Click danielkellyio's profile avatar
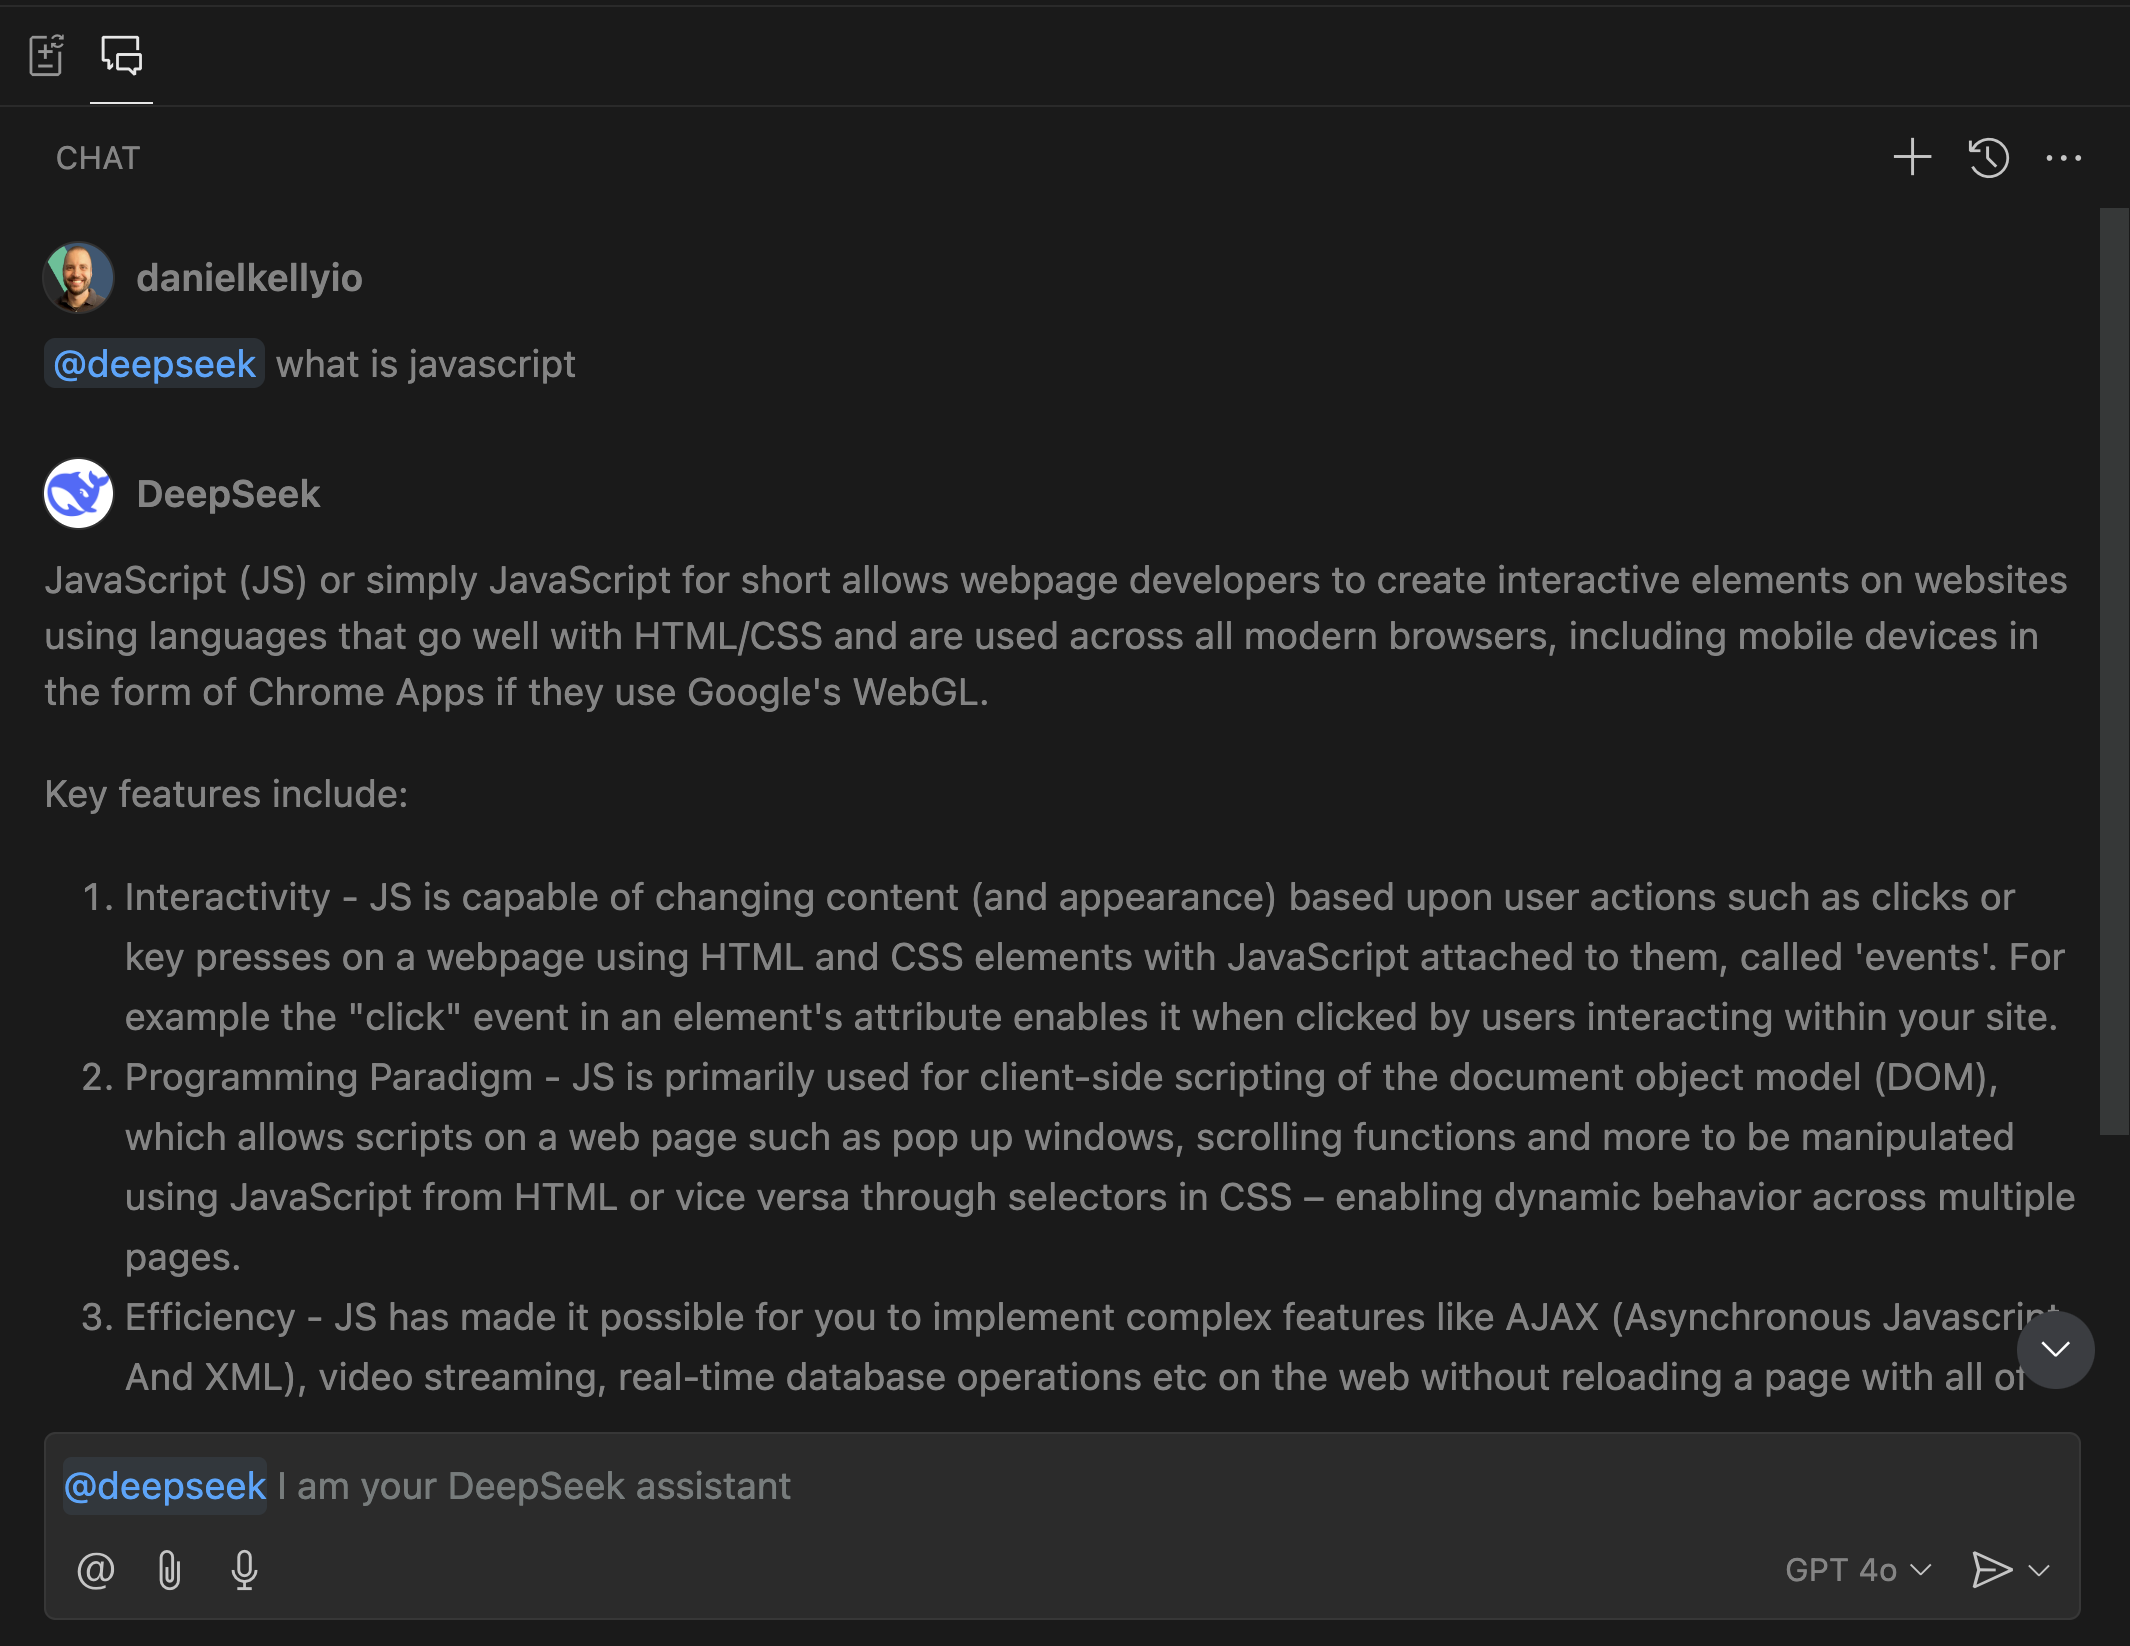Screen dimensions: 2130x1646 (x=78, y=278)
